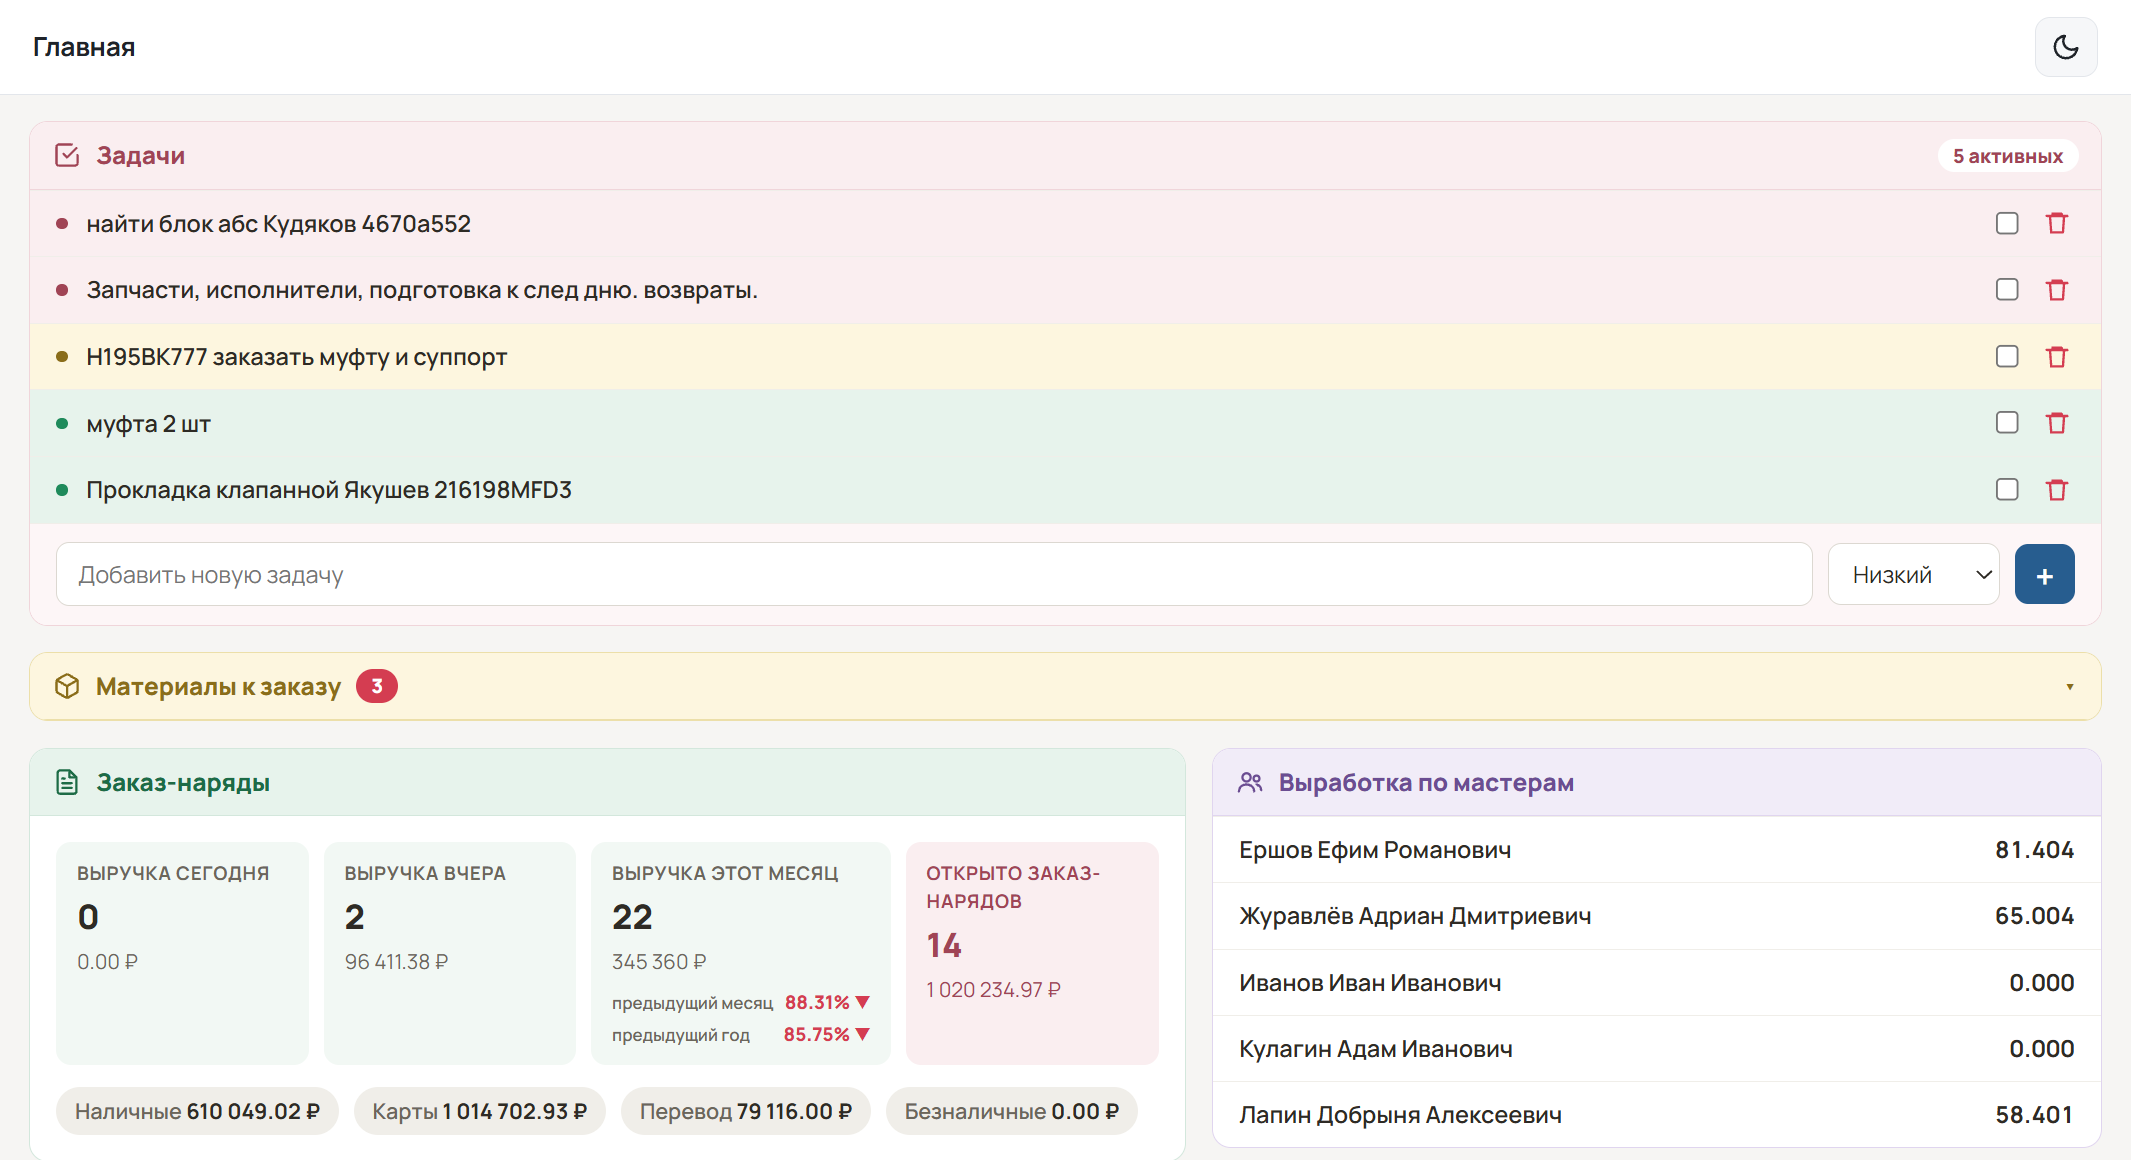Click the Задачи checklist icon
This screenshot has width=2131, height=1160.
(67, 155)
